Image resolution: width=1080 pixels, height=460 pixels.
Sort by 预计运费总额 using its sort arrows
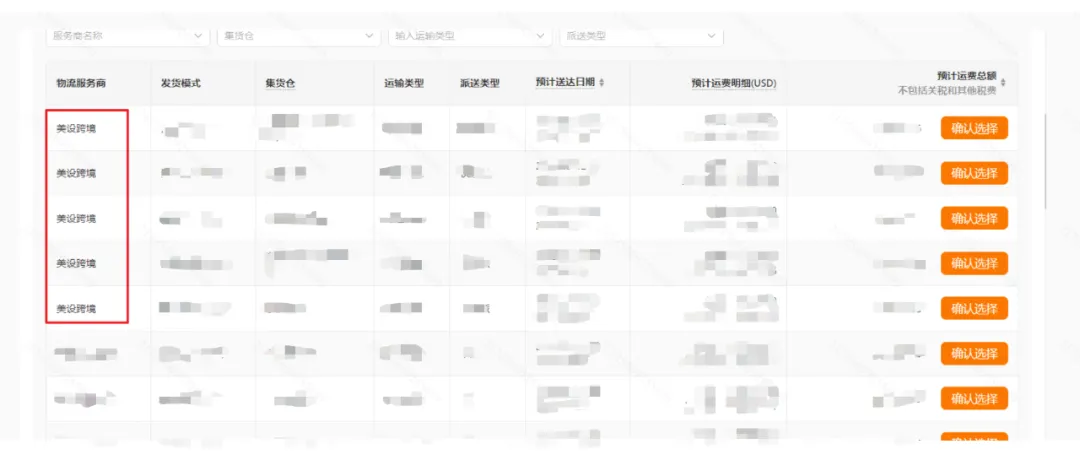1003,83
